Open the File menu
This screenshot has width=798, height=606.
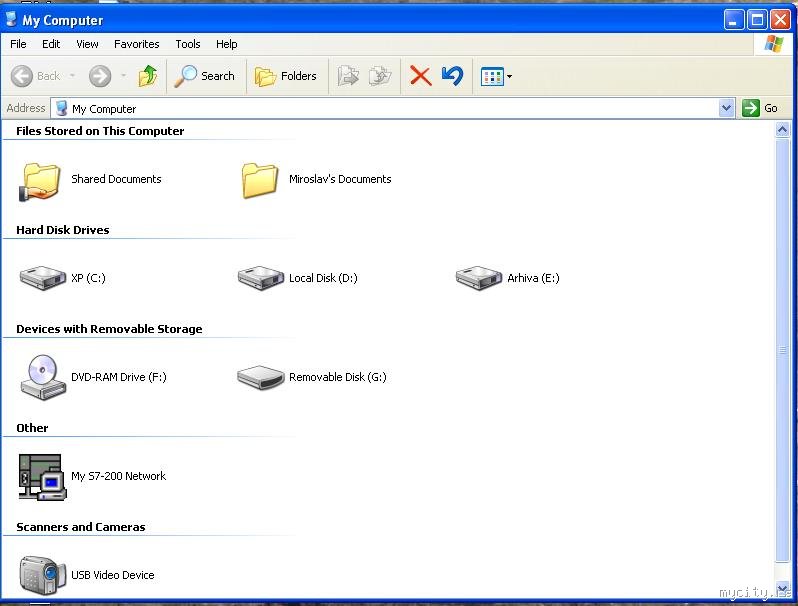pyautogui.click(x=18, y=44)
